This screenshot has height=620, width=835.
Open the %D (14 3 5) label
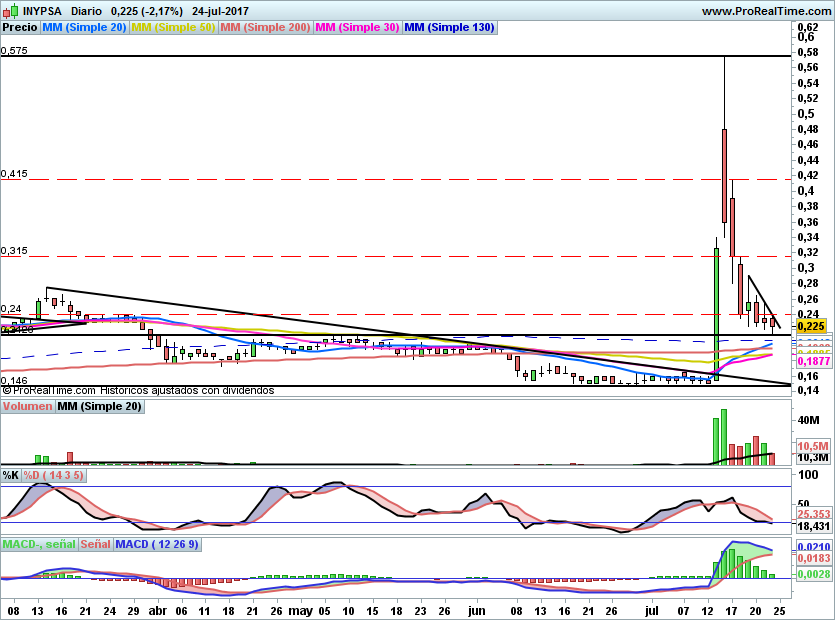pyautogui.click(x=54, y=475)
